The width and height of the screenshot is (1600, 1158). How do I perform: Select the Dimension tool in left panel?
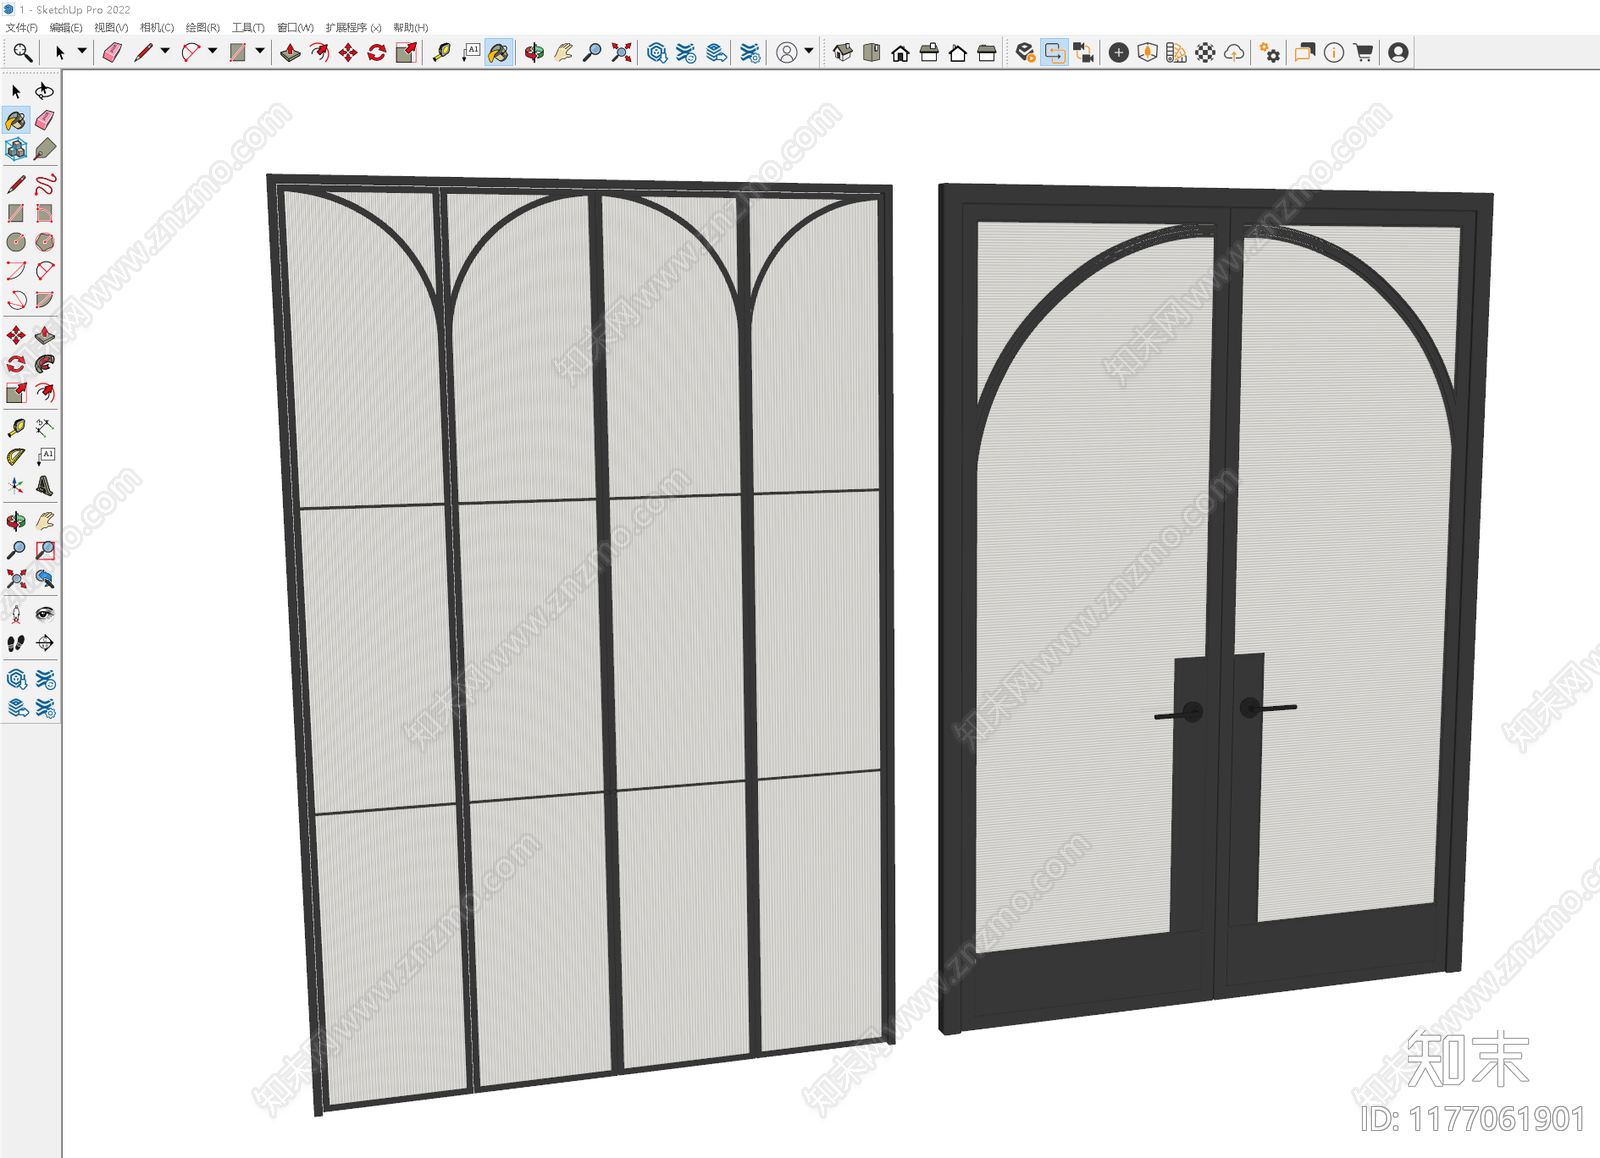coord(45,428)
